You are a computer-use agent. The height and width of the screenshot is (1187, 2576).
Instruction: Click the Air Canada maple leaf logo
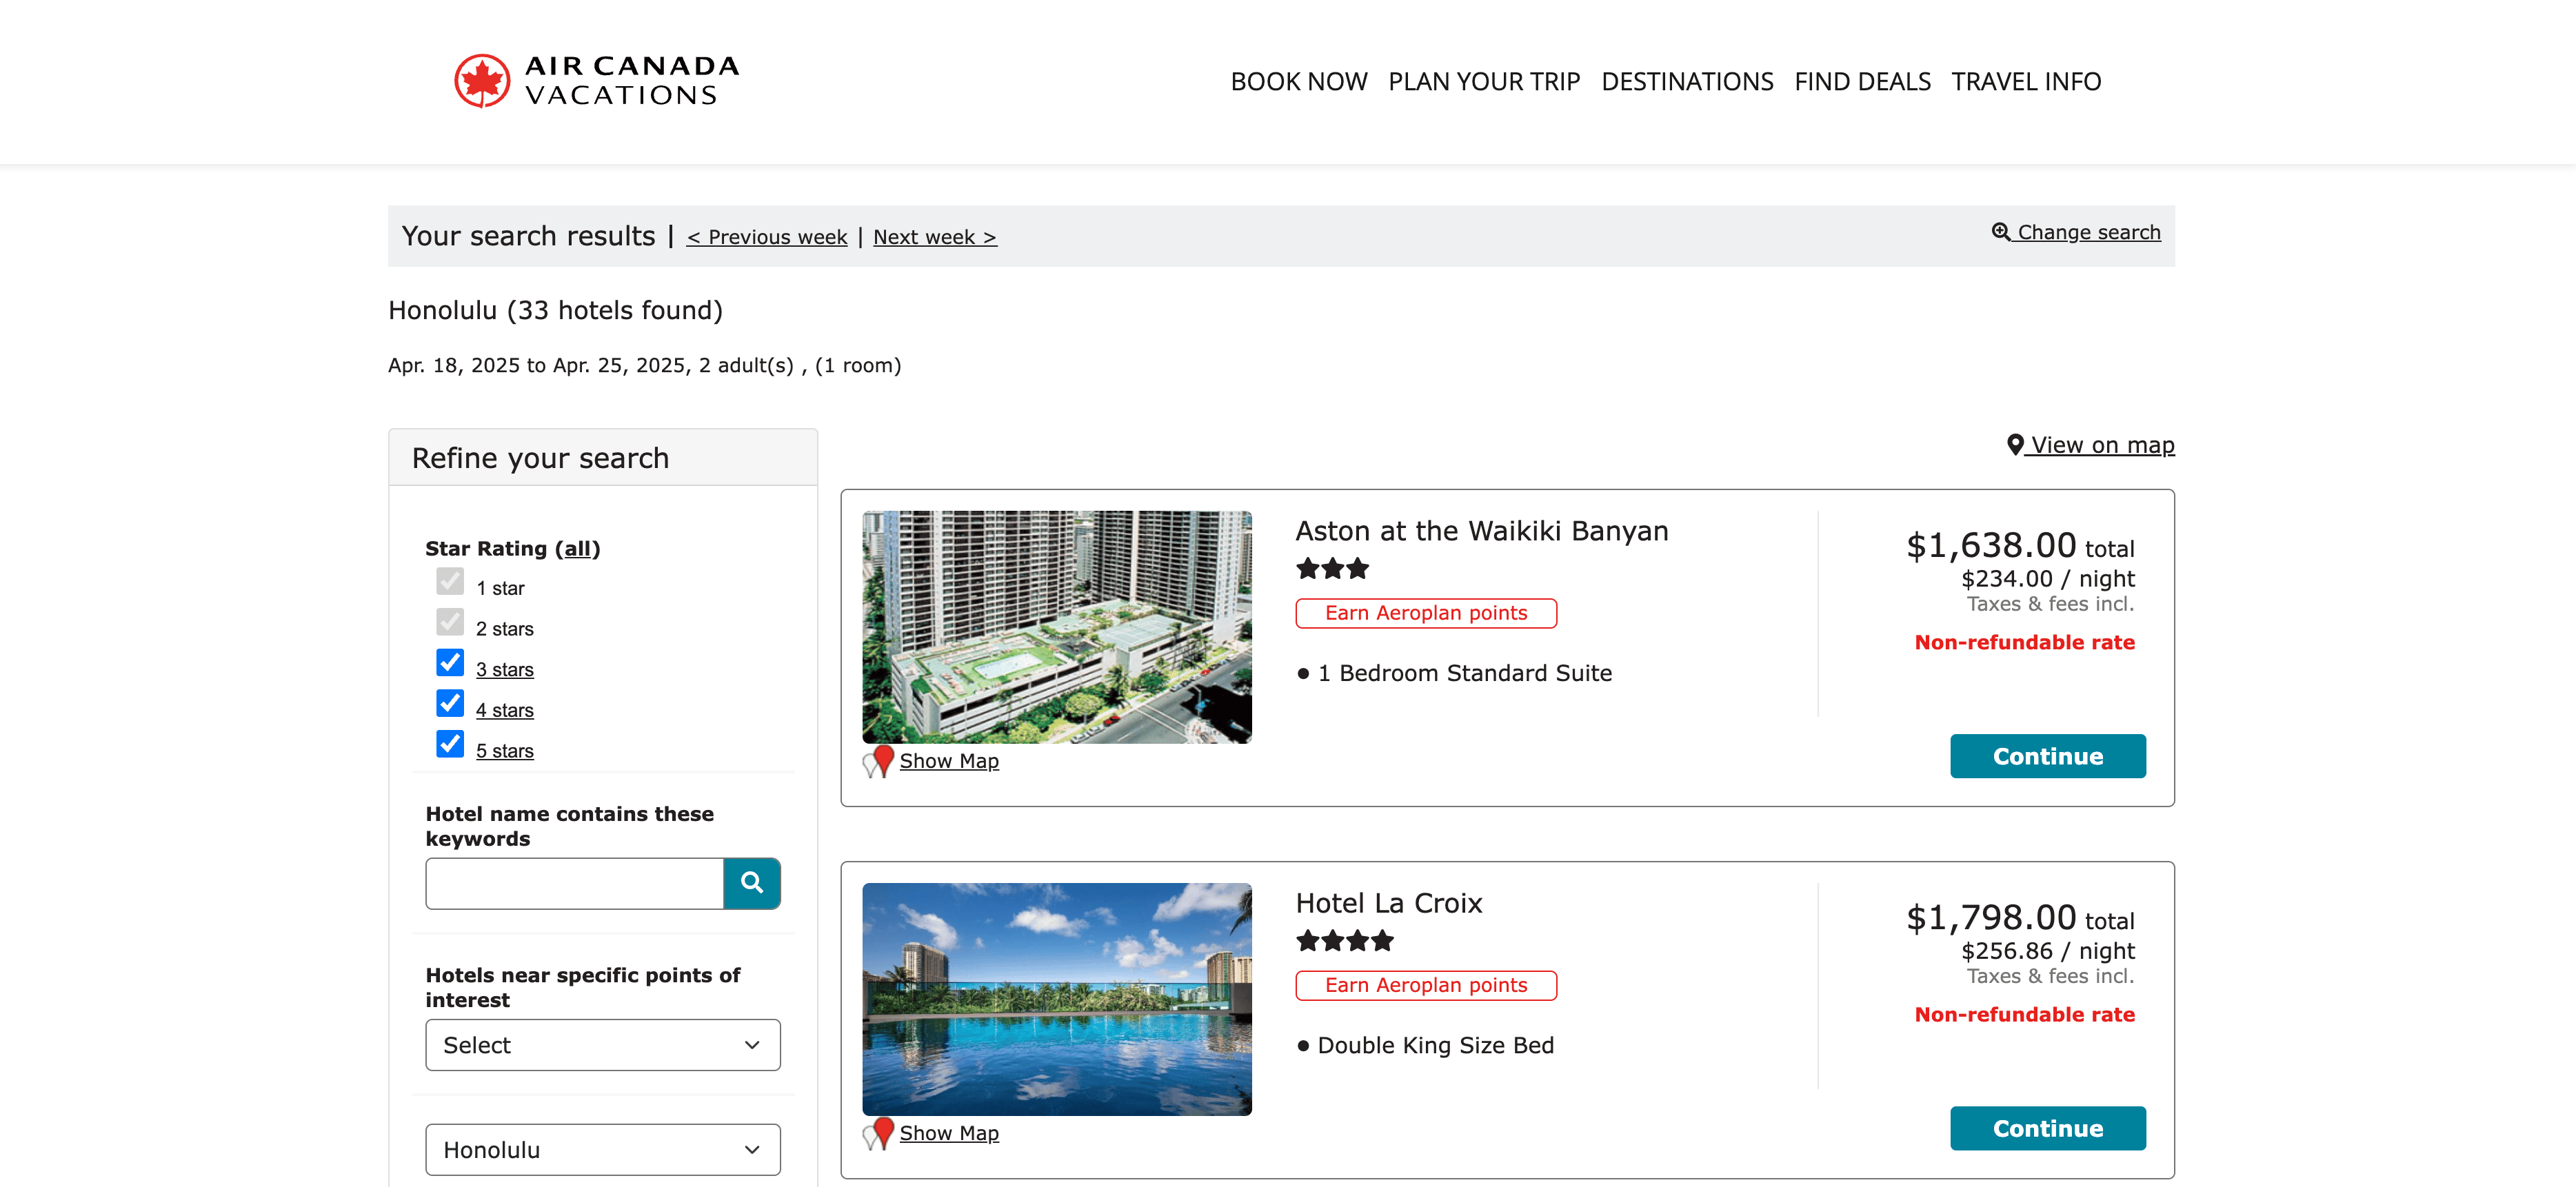pyautogui.click(x=482, y=81)
